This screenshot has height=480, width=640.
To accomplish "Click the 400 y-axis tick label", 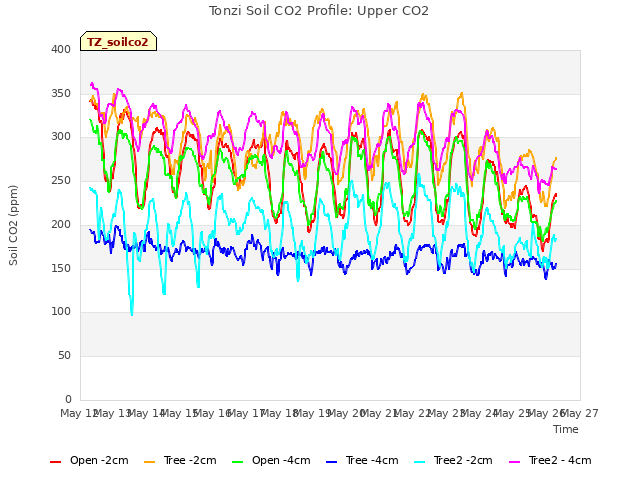I will (61, 49).
